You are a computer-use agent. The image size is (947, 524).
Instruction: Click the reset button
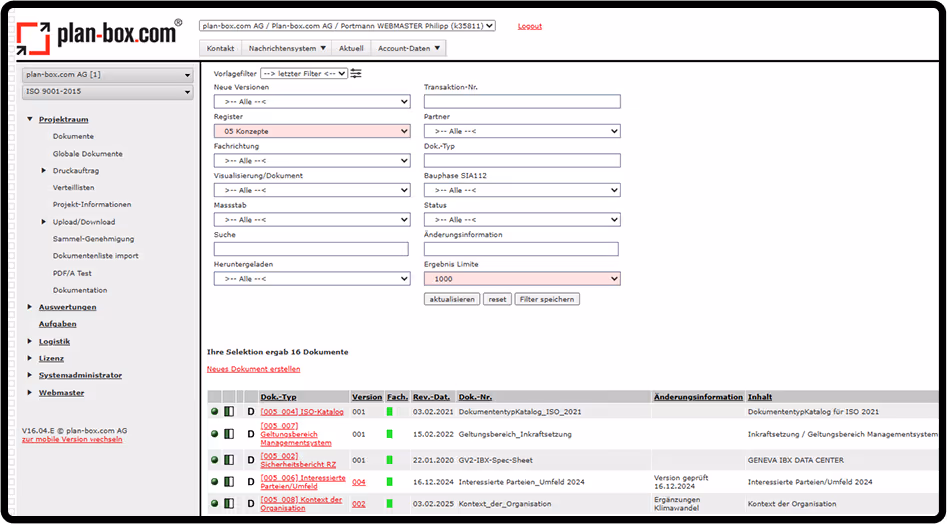click(497, 299)
